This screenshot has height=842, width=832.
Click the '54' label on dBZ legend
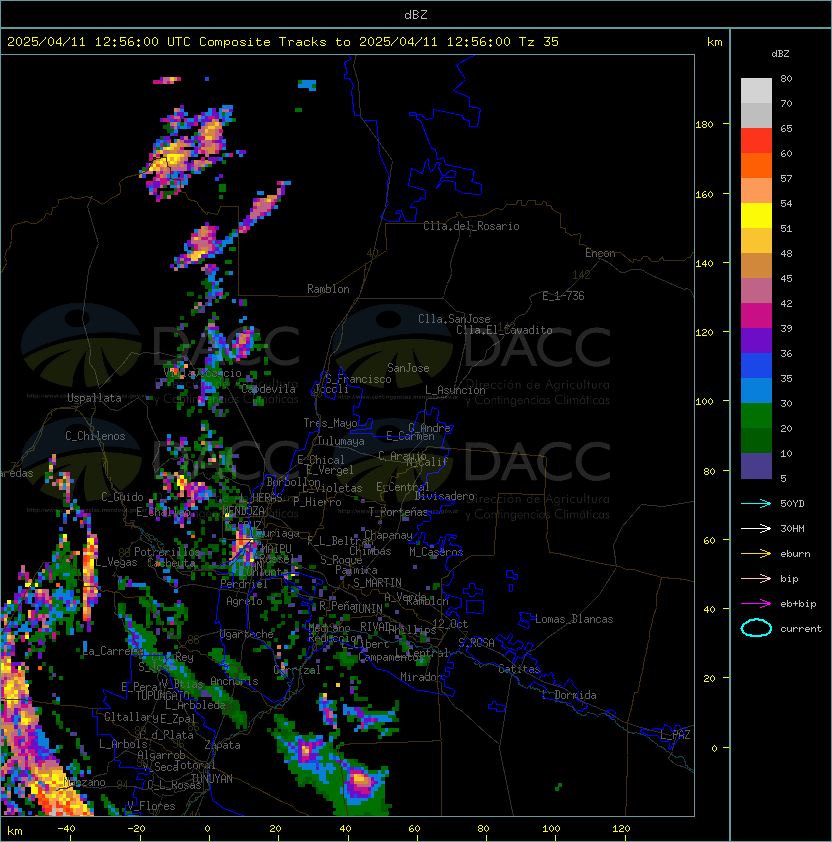pos(786,204)
